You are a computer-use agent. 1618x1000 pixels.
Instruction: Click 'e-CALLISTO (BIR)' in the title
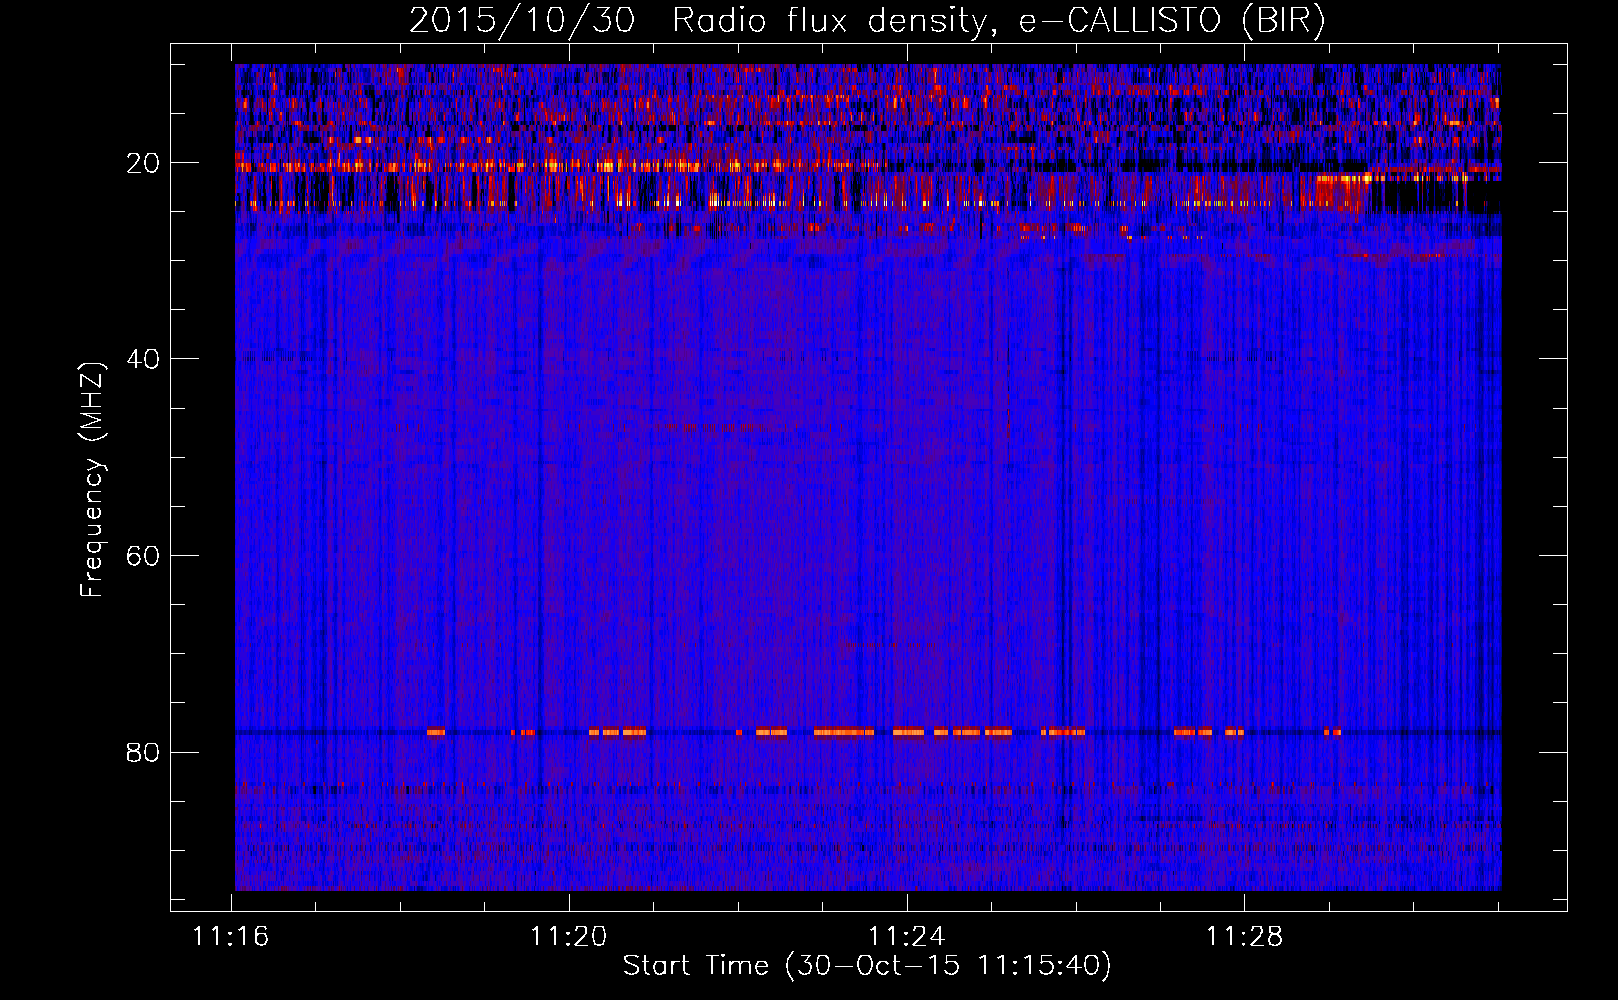tap(1171, 20)
